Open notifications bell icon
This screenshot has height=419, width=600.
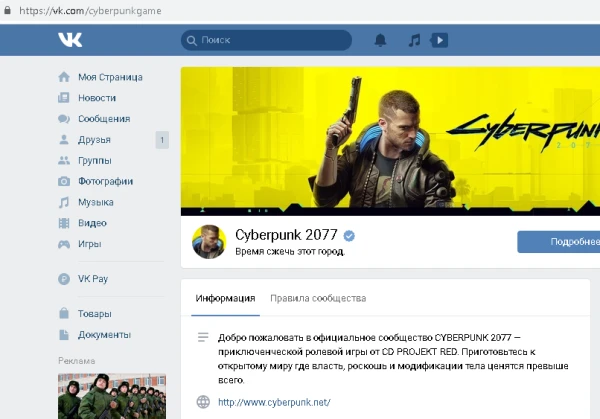(380, 40)
